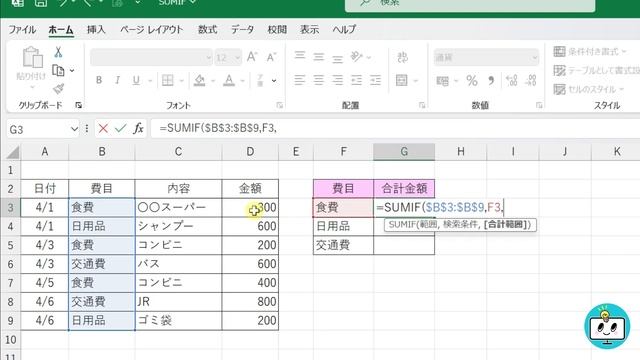Image resolution: width=640 pixels, height=360 pixels.
Task: Apply Percent Style
Action: coord(472,81)
